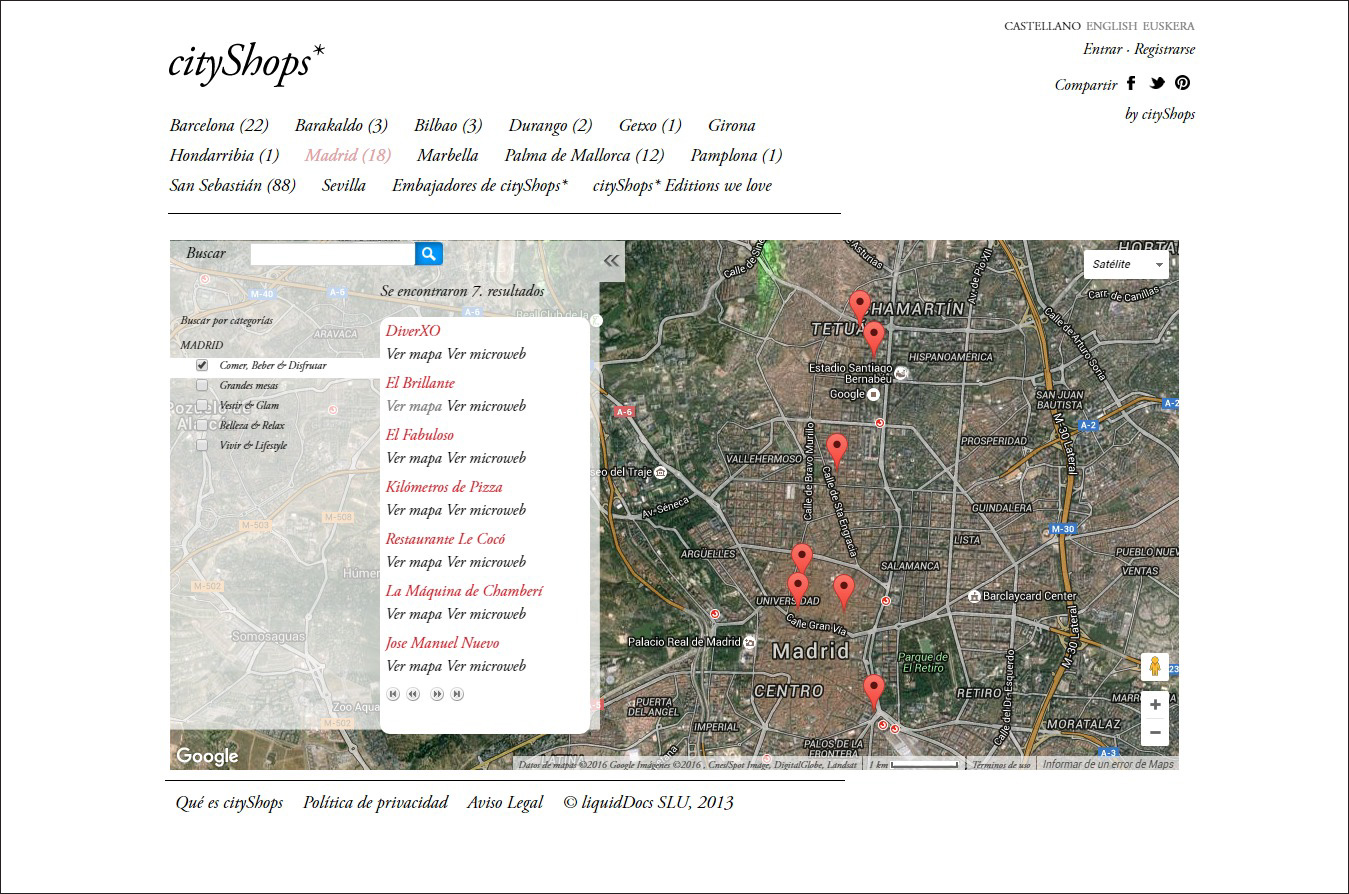Open Aviso Legal link
Viewport: 1349px width, 894px height.
[505, 802]
